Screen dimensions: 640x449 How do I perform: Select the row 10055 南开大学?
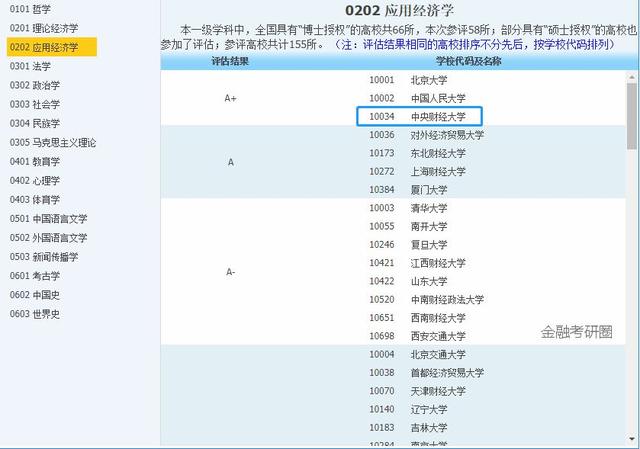(x=408, y=226)
